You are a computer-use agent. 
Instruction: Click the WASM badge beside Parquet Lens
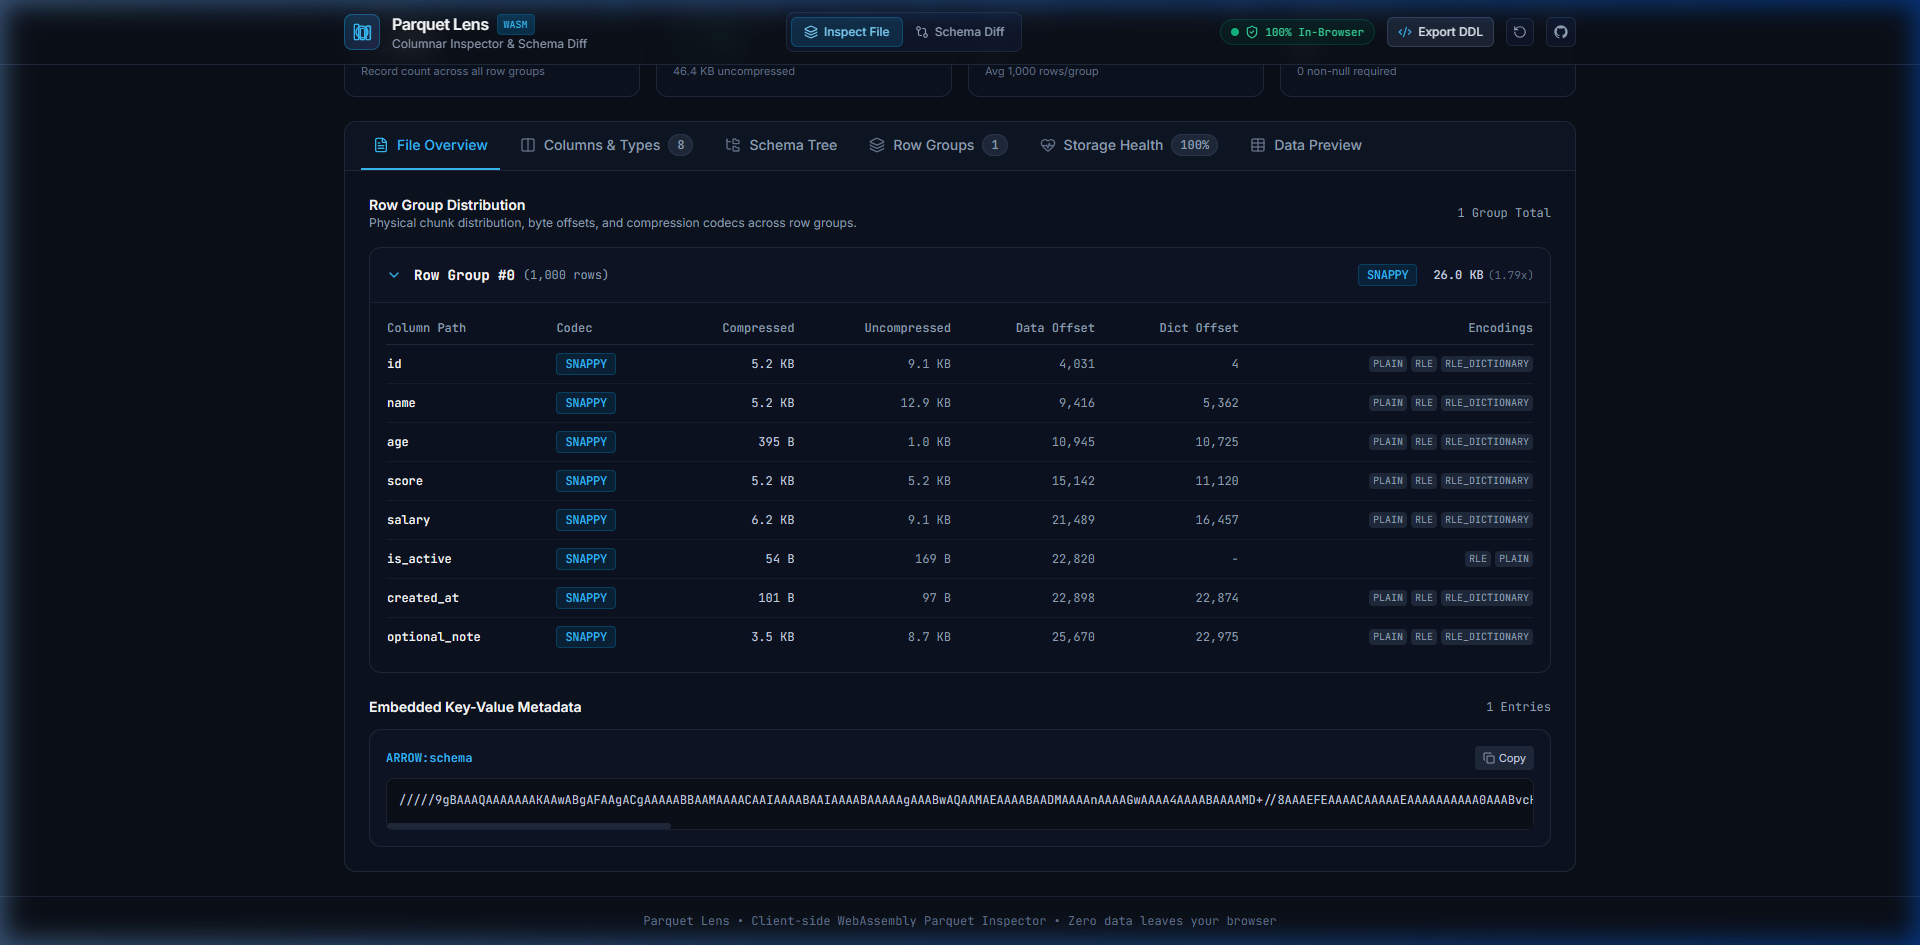516,25
